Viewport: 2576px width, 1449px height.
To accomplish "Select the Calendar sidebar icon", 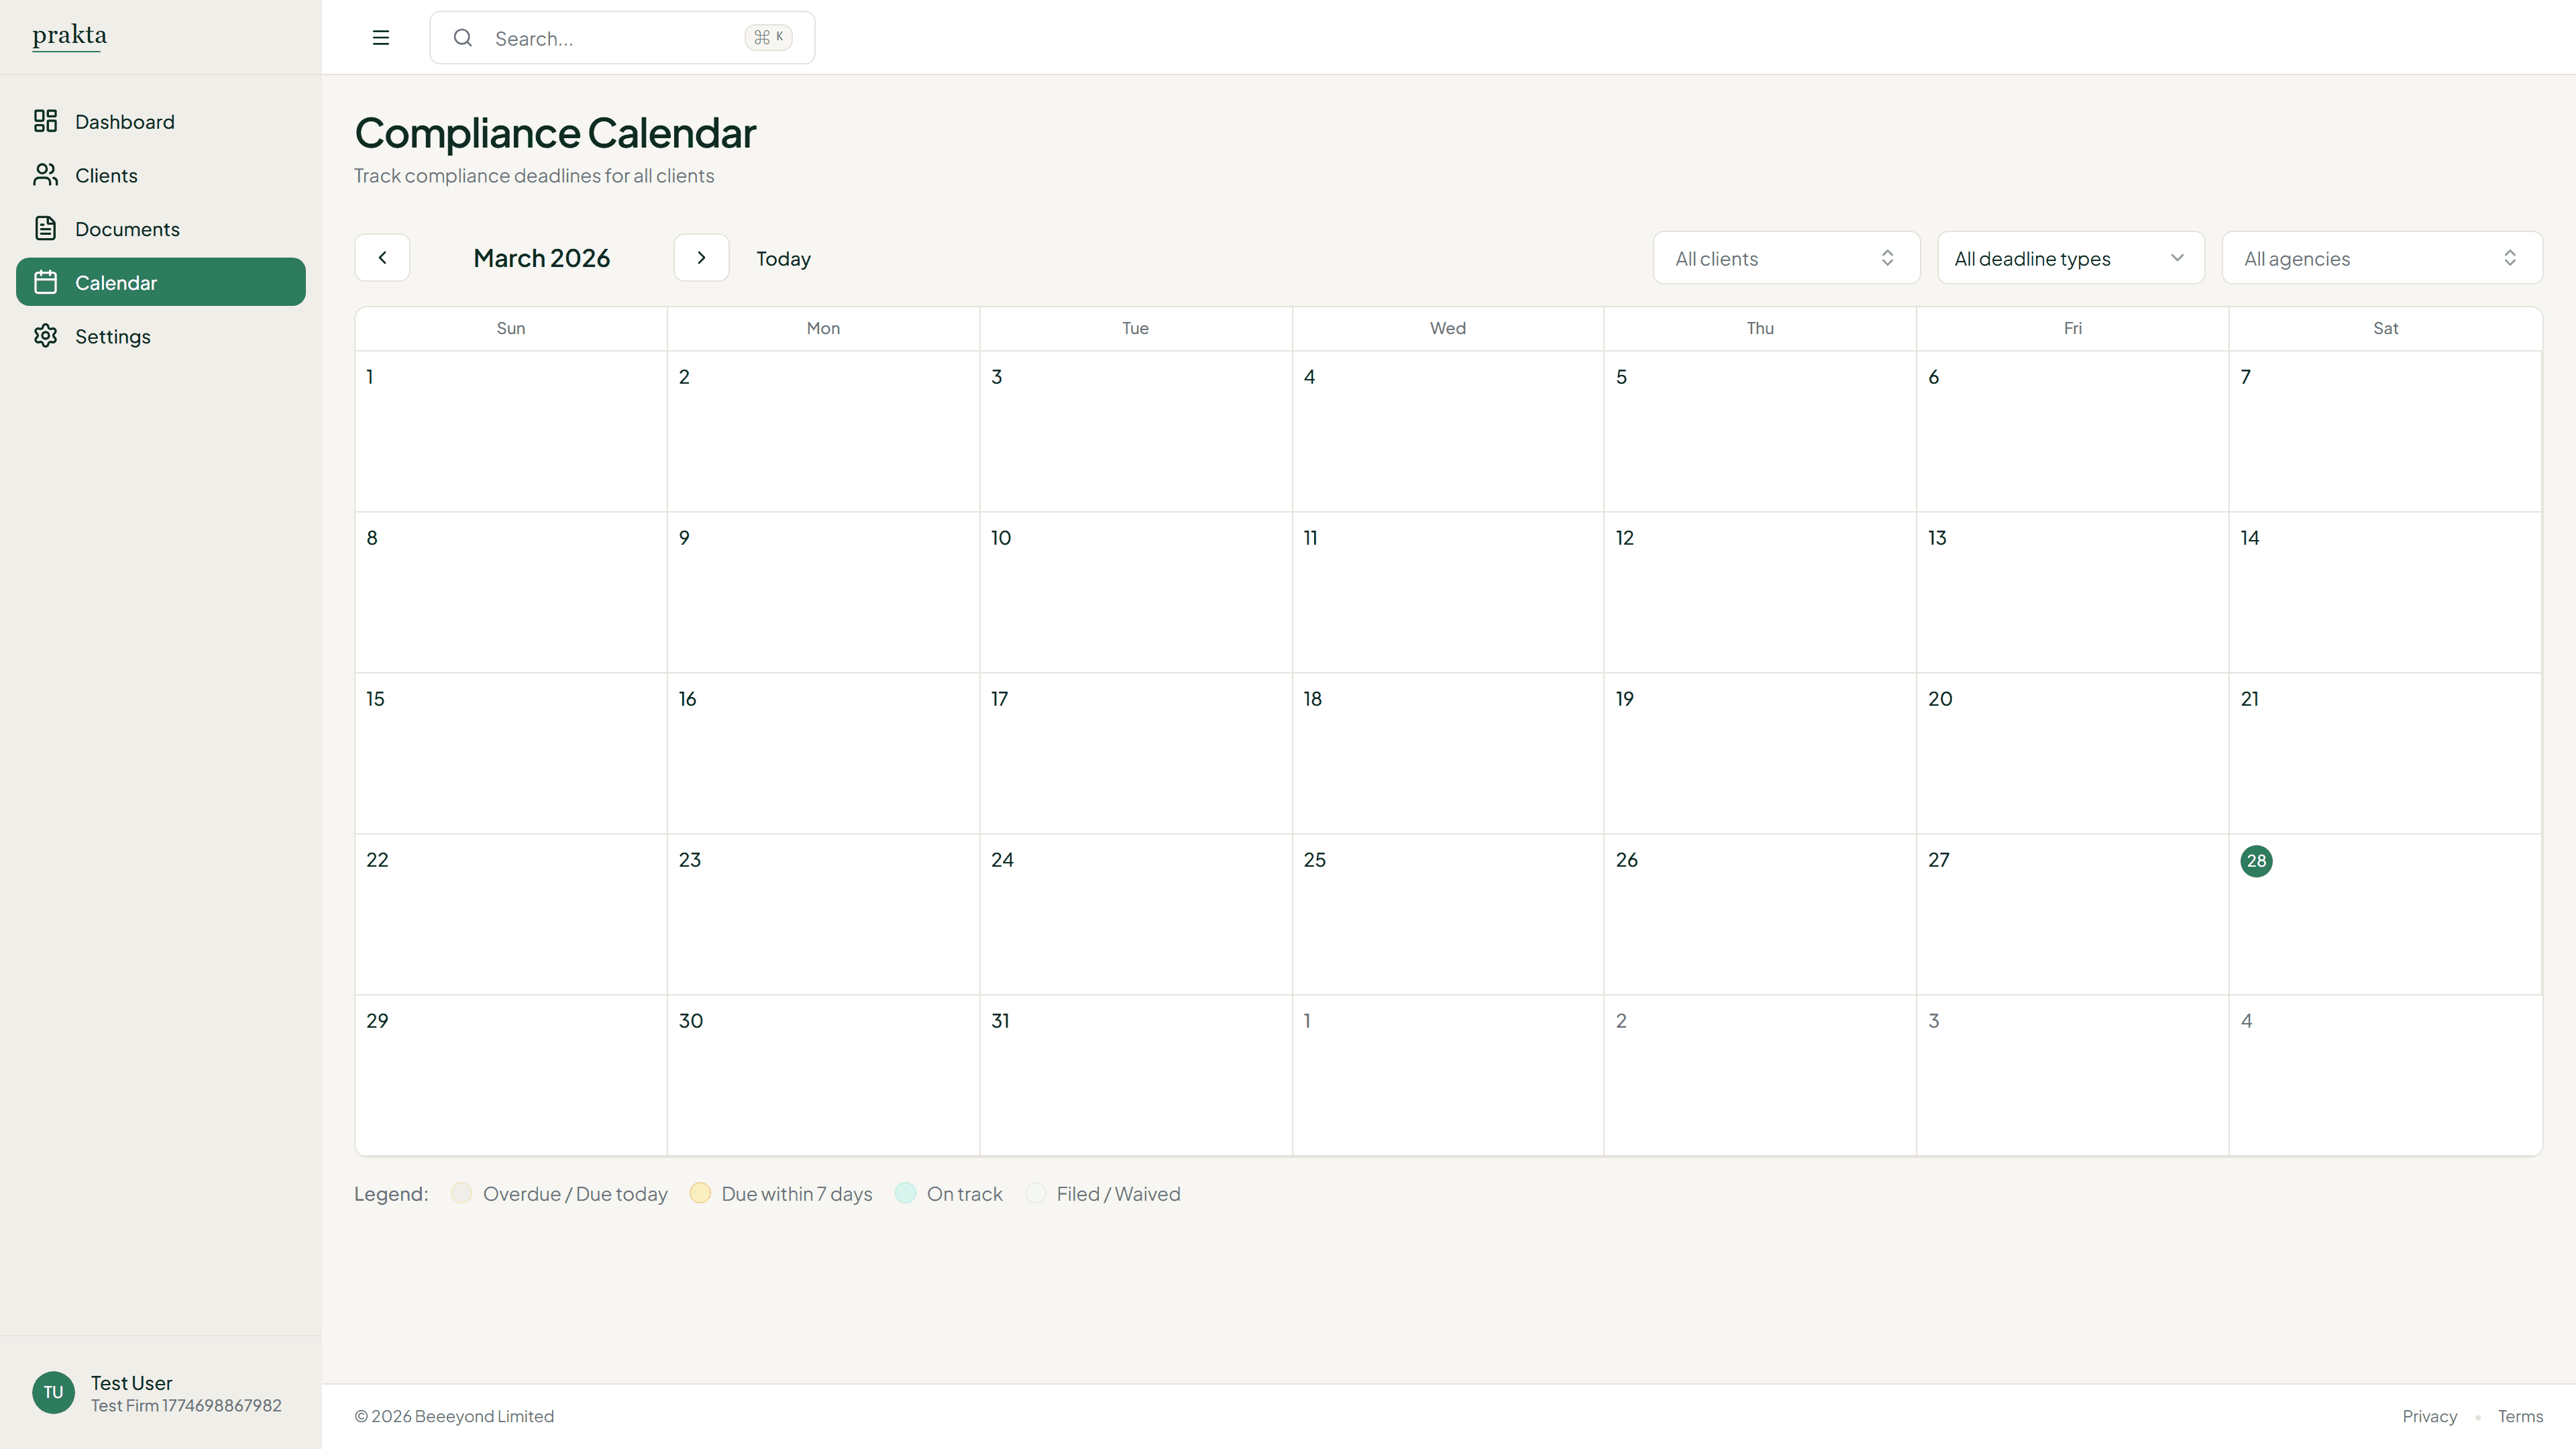I will pyautogui.click(x=46, y=282).
